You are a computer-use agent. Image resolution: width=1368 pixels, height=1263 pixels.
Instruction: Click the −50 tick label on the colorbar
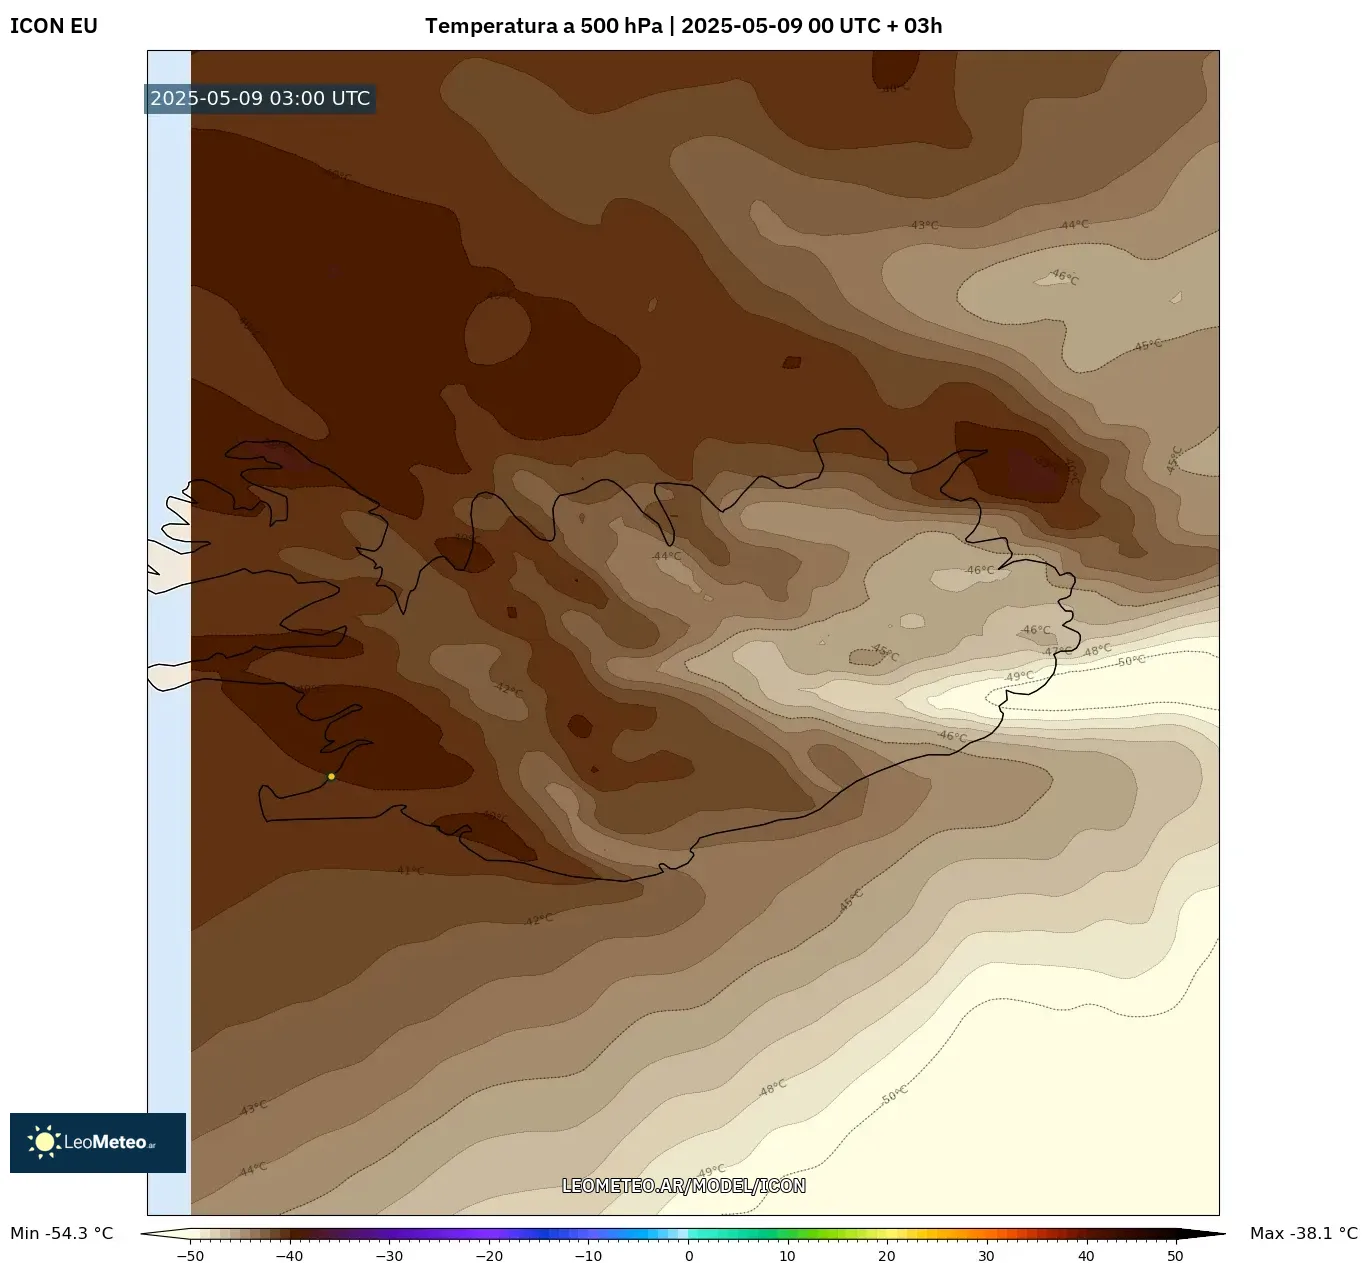coord(190,1256)
